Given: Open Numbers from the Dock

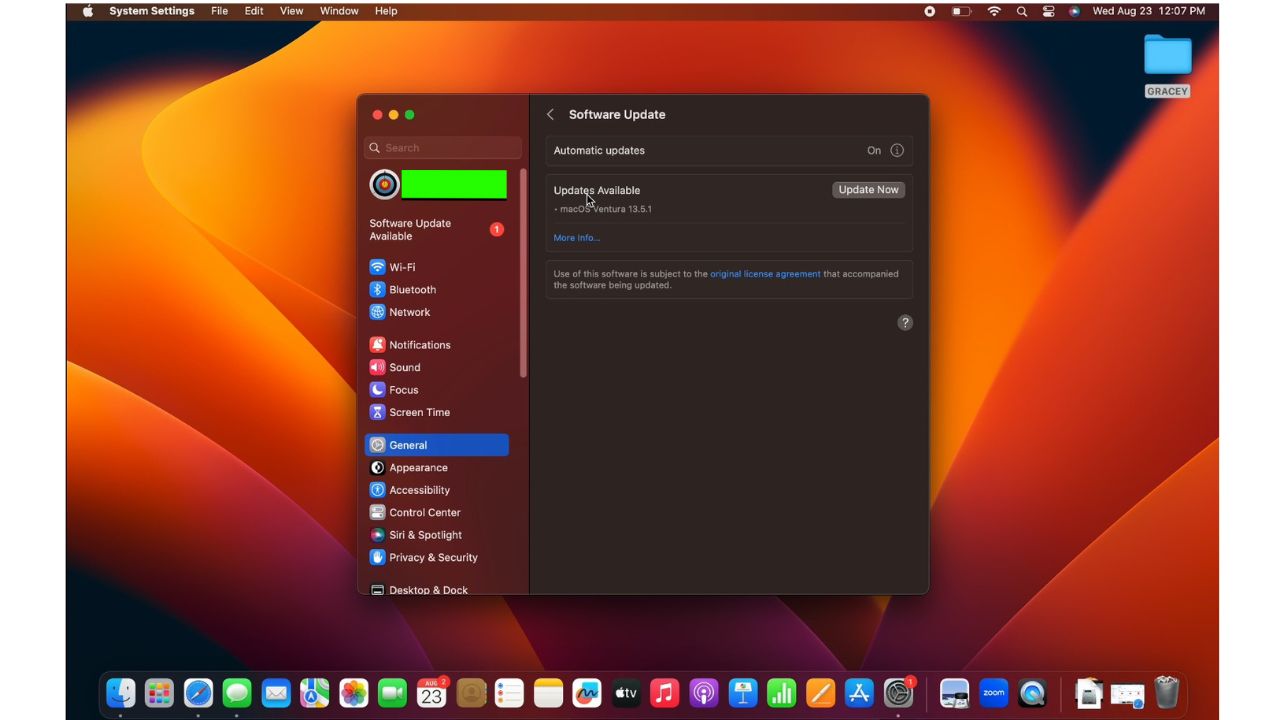Looking at the screenshot, I should point(781,692).
